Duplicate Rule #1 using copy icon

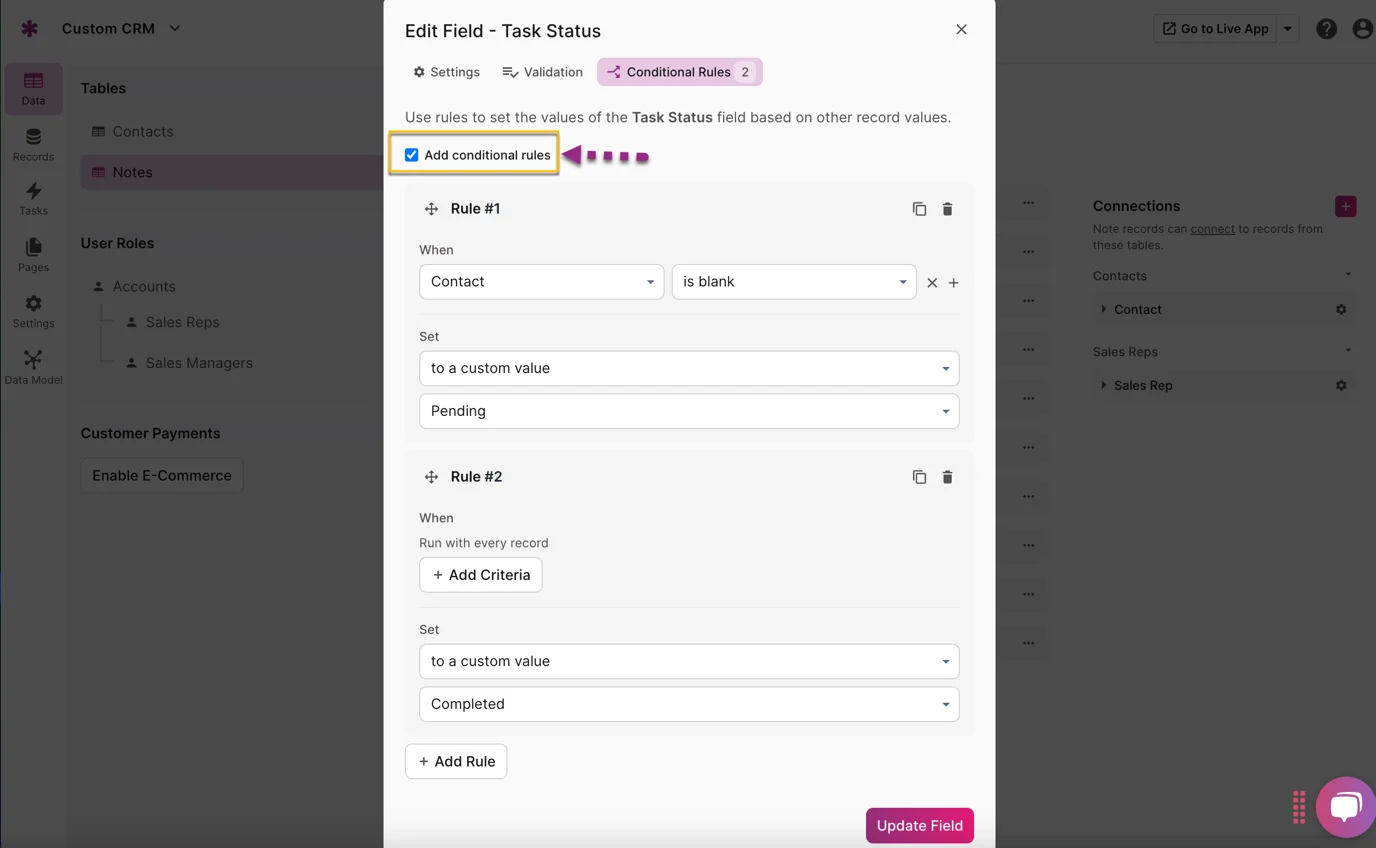click(919, 209)
